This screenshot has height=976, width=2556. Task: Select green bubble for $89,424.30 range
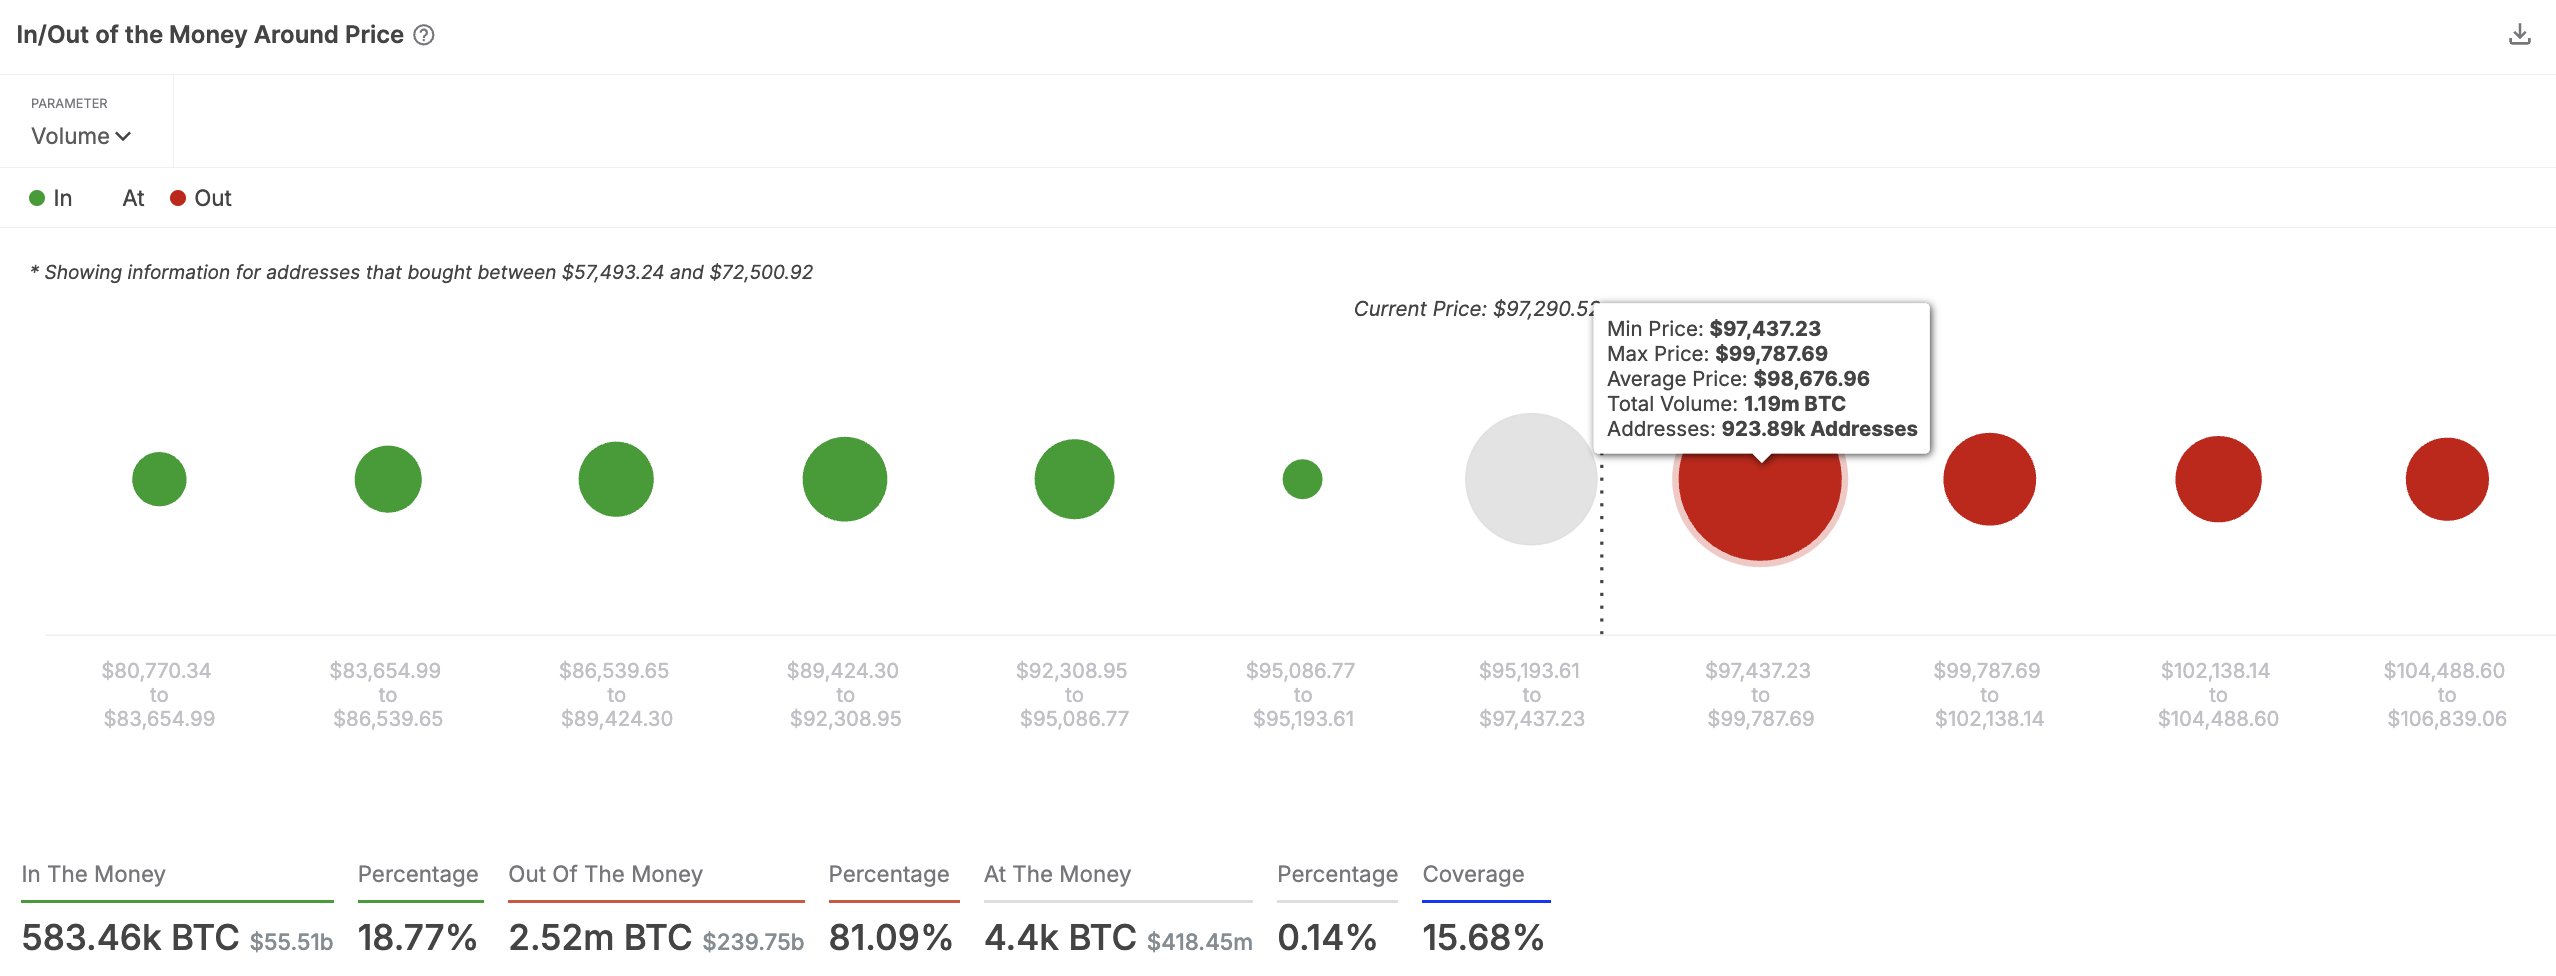pyautogui.click(x=845, y=479)
